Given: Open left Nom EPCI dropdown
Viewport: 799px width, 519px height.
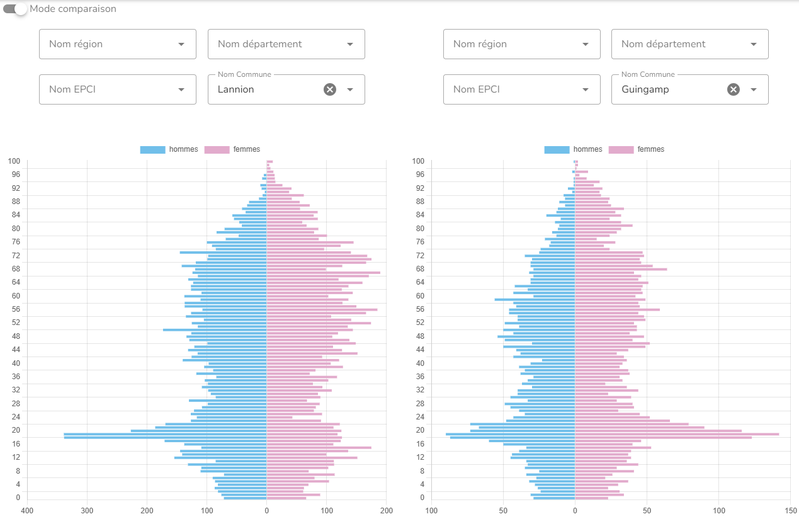Looking at the screenshot, I should [117, 89].
